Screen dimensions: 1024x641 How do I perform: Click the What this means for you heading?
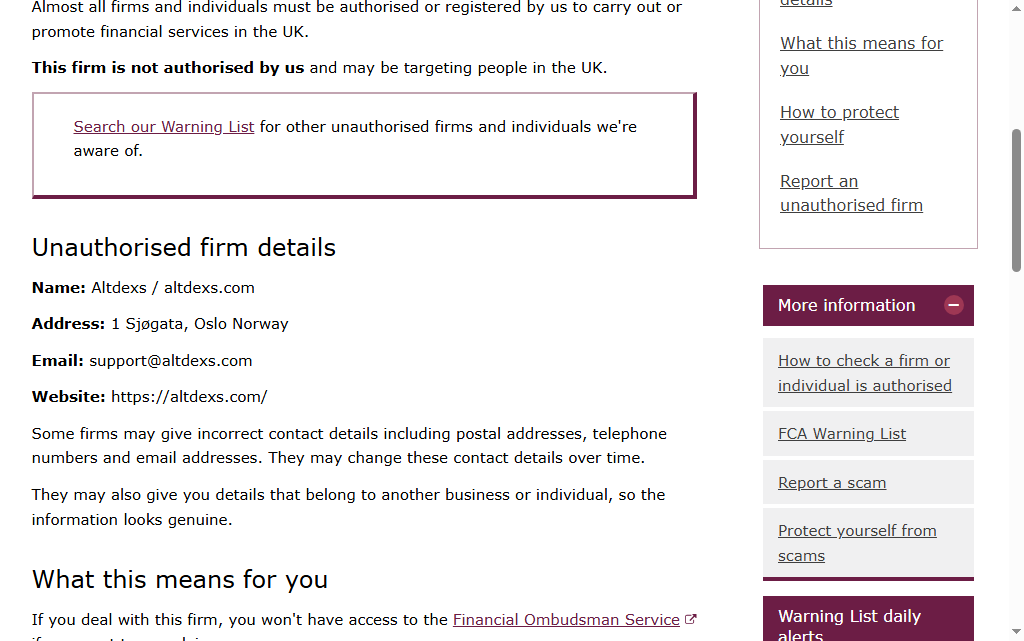[x=180, y=580]
